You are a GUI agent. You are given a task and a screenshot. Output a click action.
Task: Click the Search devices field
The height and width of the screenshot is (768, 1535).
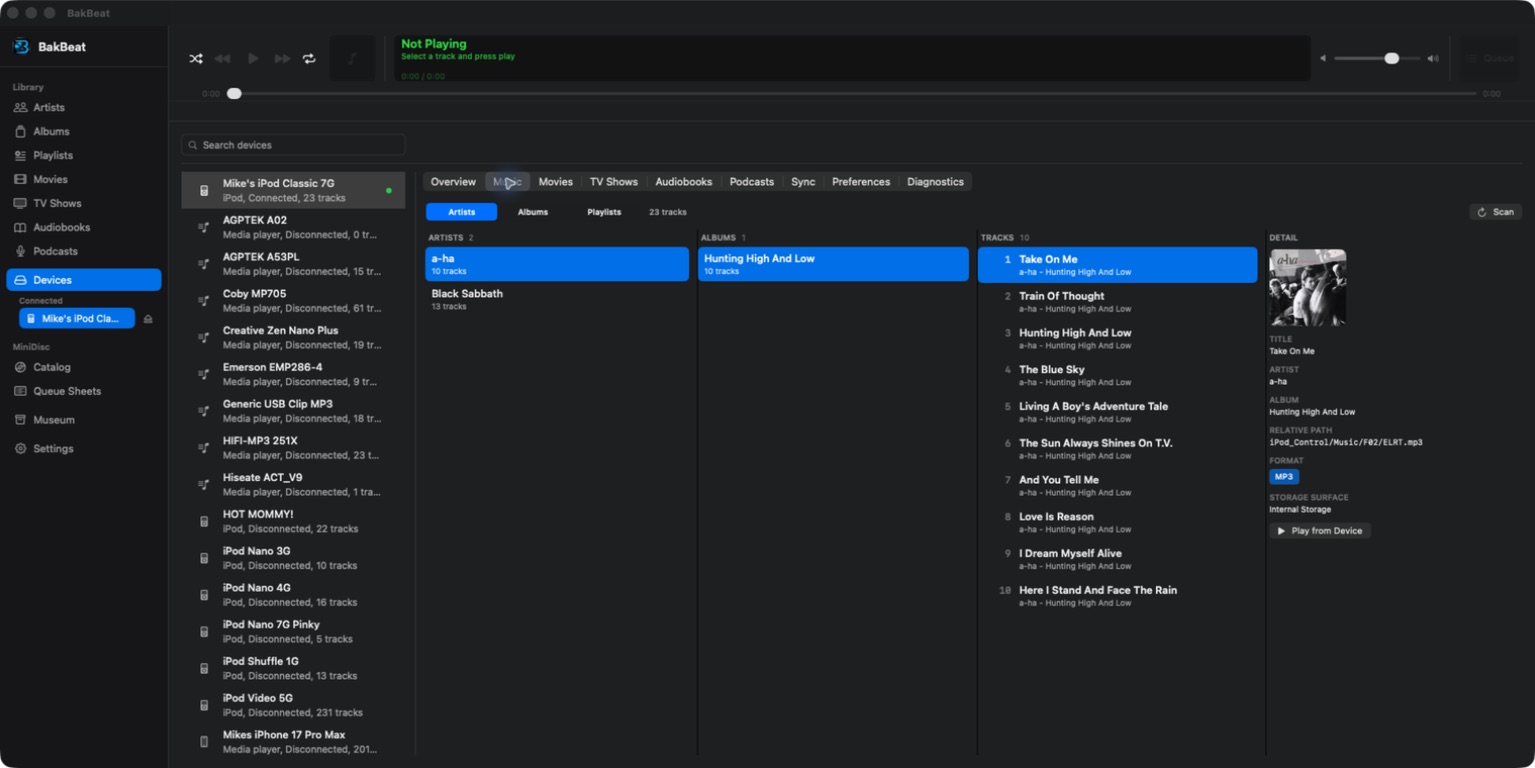click(293, 145)
